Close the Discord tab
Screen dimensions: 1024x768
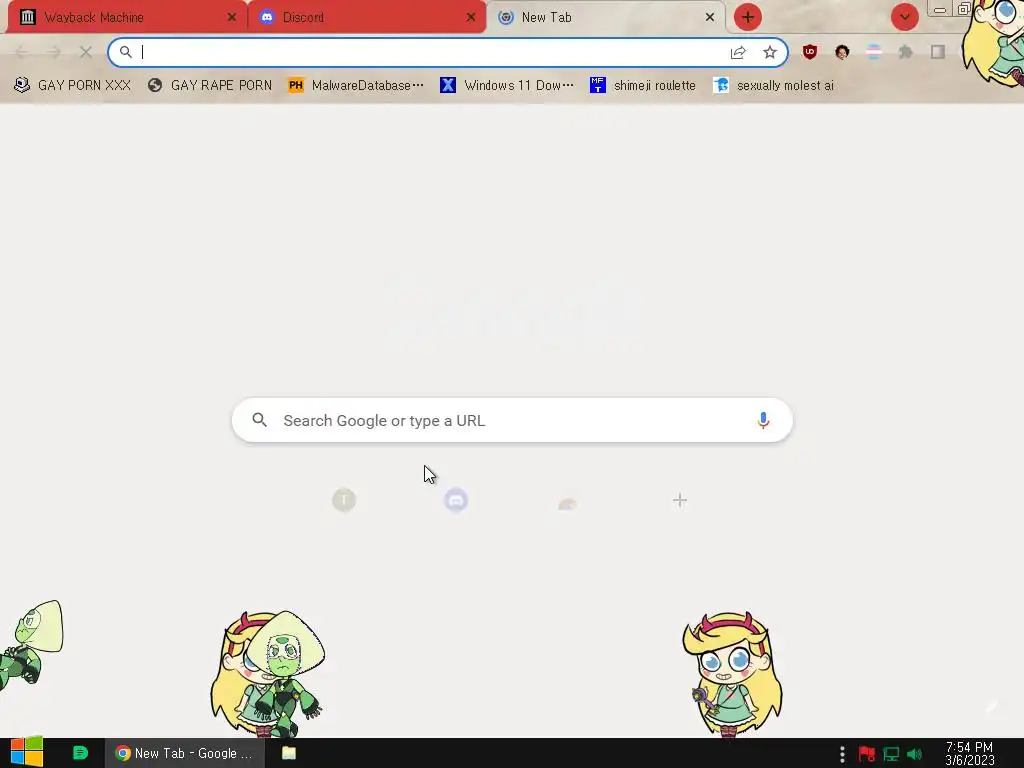[471, 17]
